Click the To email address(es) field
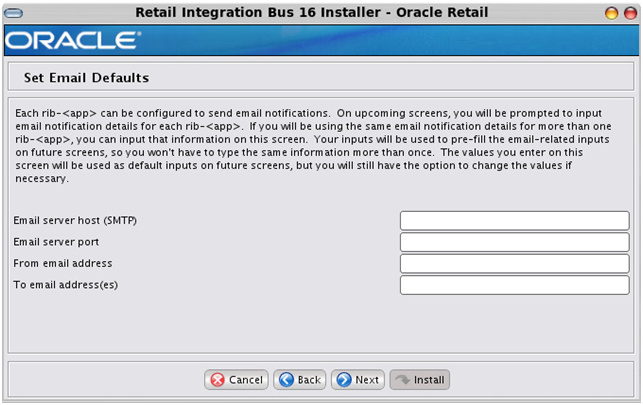This screenshot has height=405, width=643. tap(515, 285)
